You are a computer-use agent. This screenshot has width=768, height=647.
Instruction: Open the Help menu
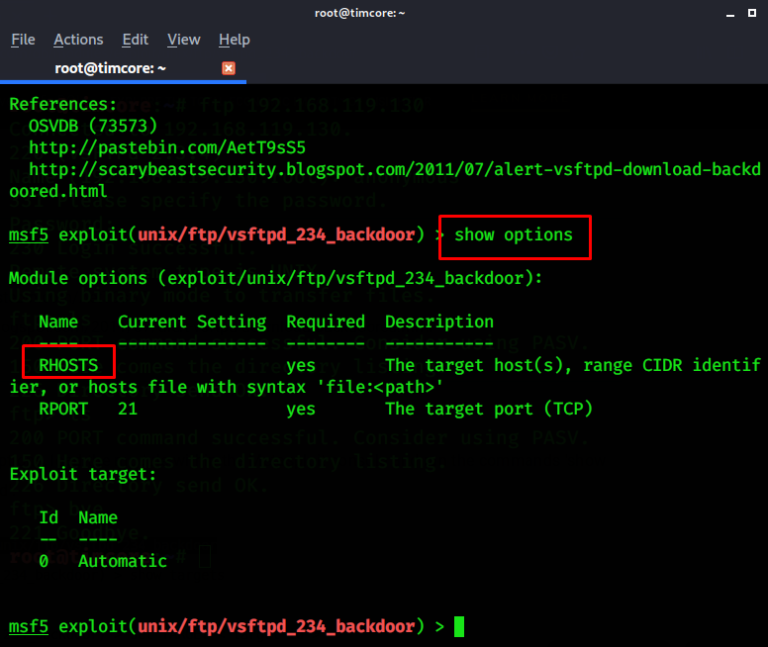pos(234,39)
